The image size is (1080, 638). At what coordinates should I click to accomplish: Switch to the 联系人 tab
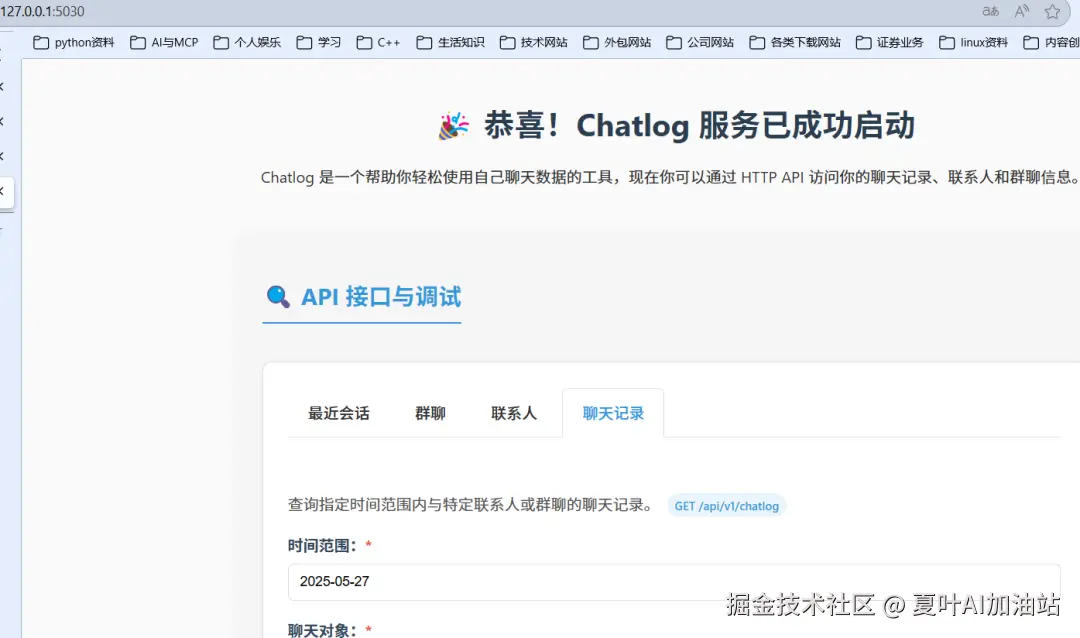[x=514, y=413]
